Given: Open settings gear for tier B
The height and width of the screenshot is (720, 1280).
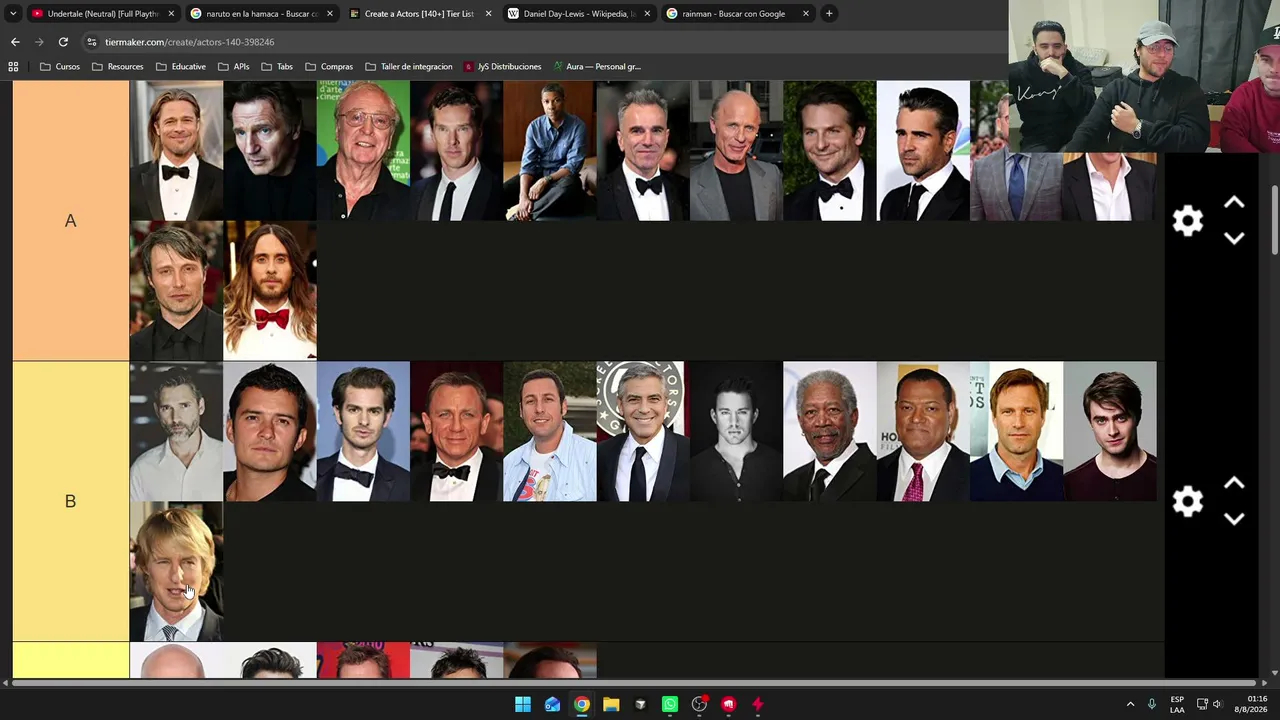Looking at the screenshot, I should (x=1187, y=501).
